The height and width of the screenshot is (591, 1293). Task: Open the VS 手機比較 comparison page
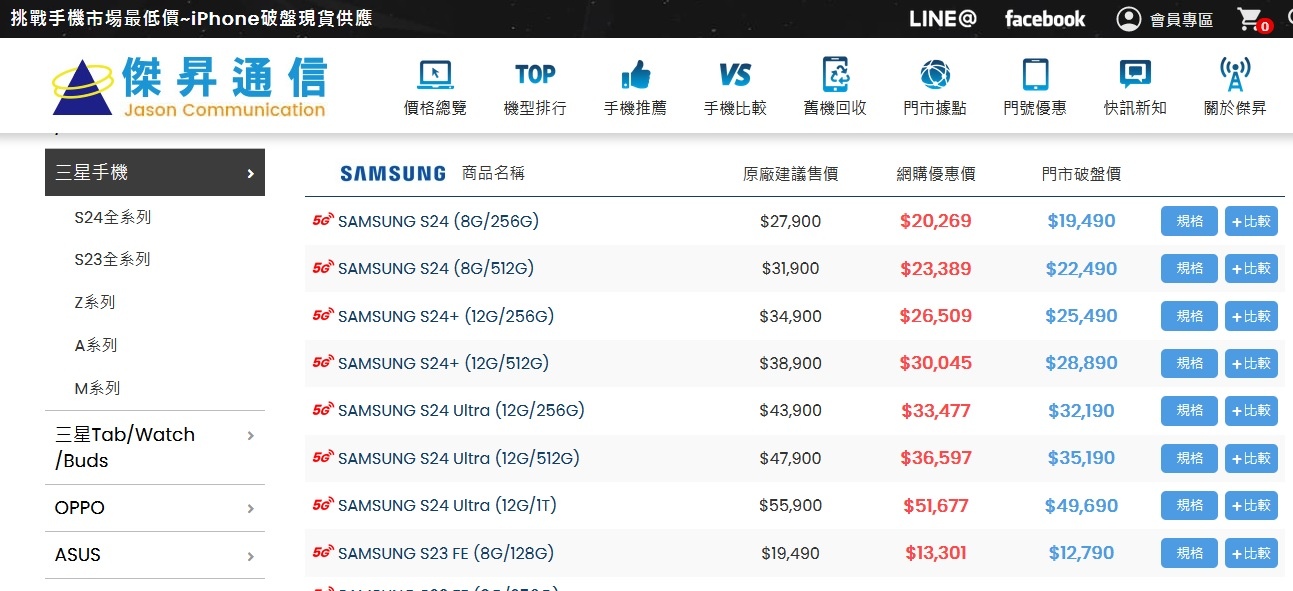[x=735, y=88]
